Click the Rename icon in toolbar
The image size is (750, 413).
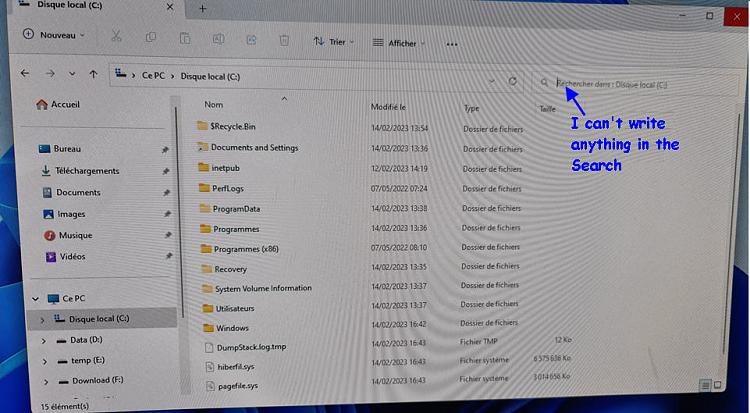click(x=218, y=39)
